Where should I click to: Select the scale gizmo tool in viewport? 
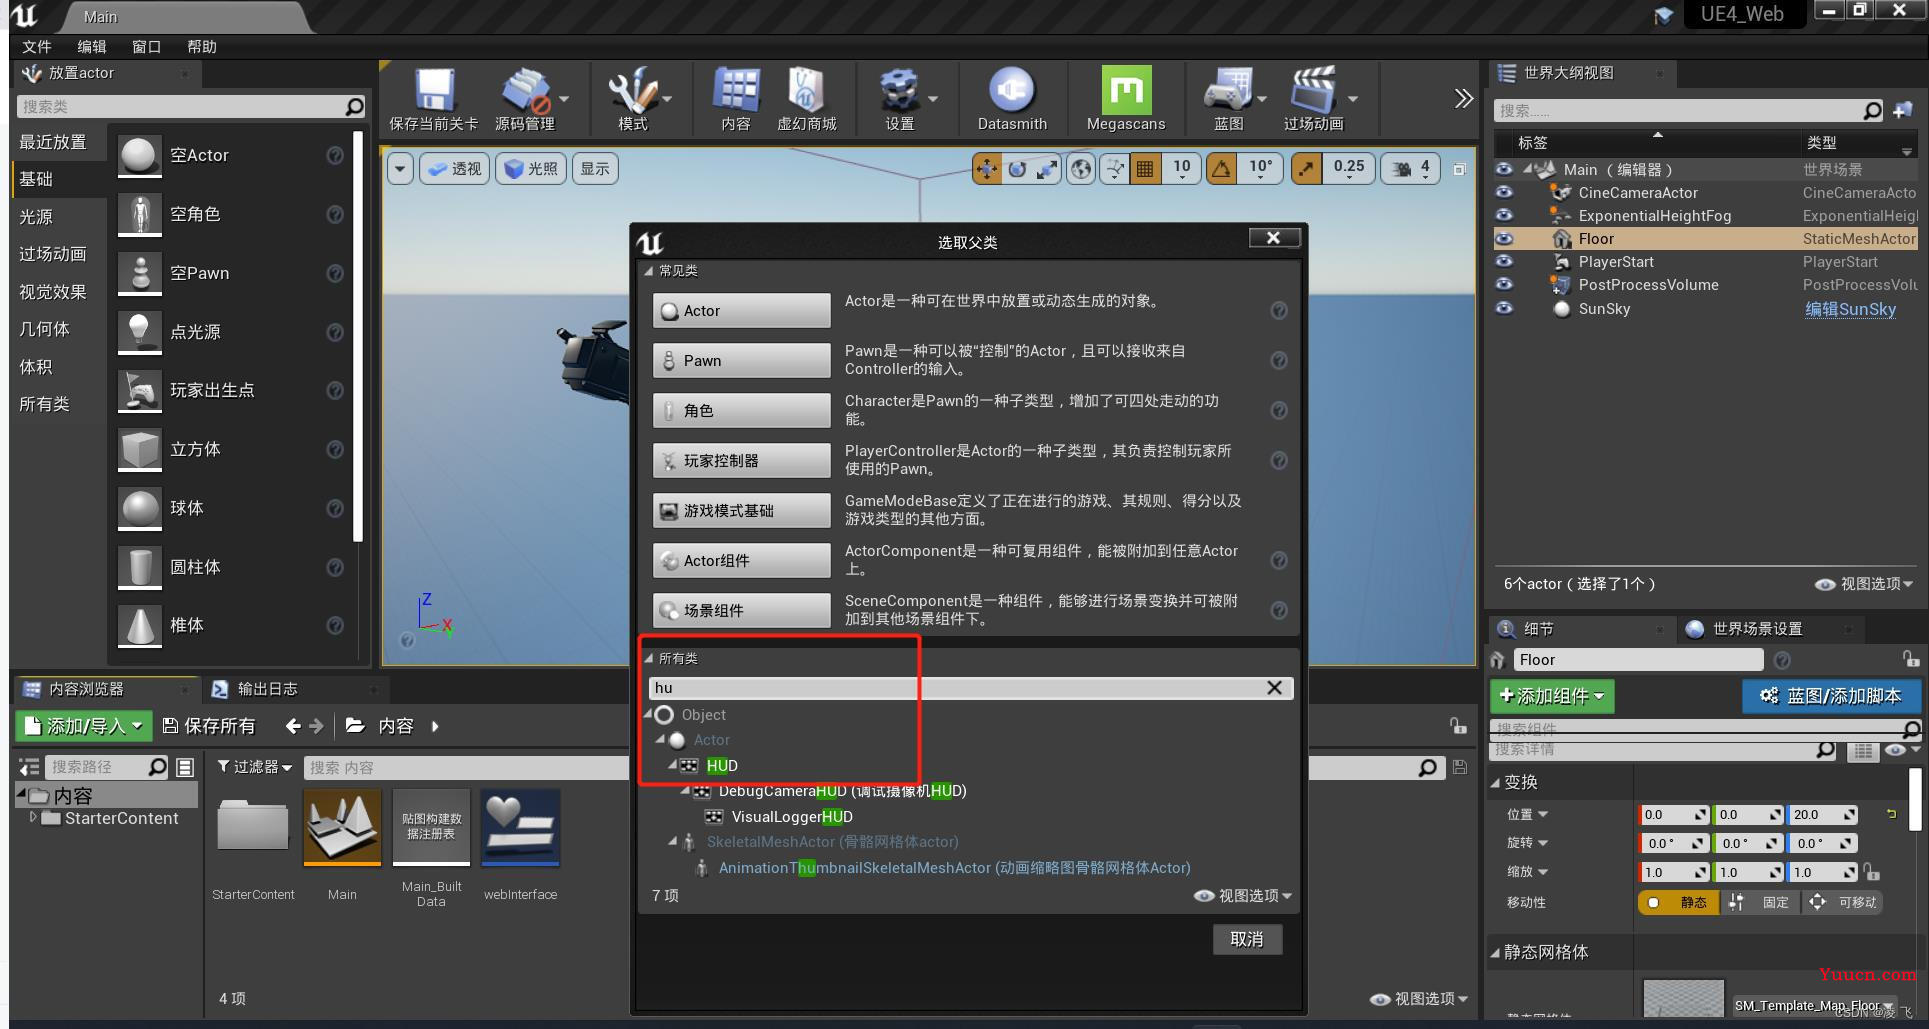(1047, 169)
